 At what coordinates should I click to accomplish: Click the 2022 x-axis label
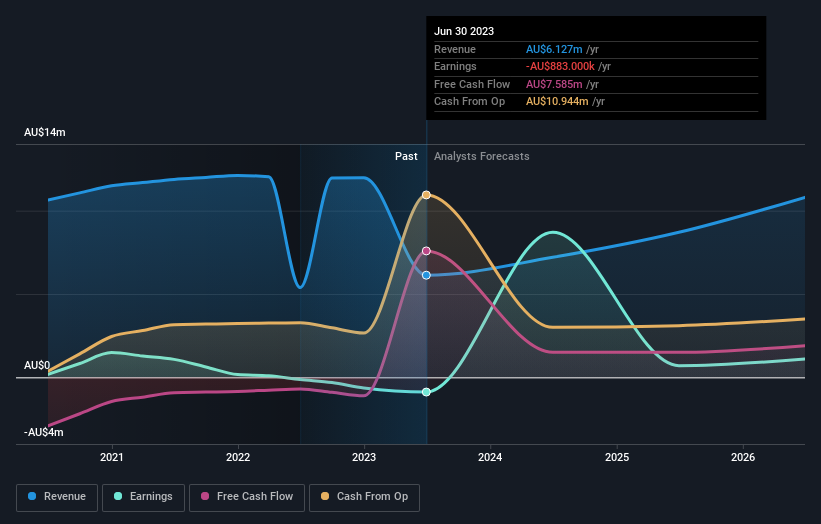tap(238, 457)
